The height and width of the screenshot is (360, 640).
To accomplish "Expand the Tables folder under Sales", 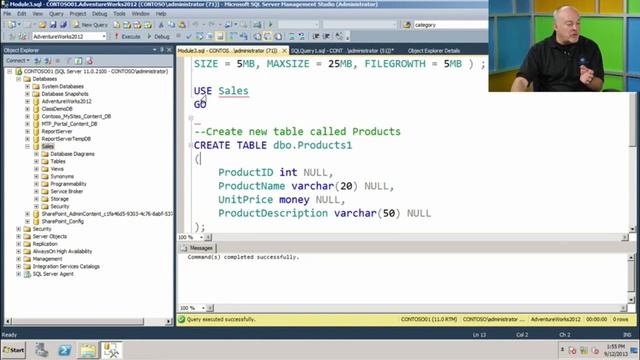I will tap(36, 161).
